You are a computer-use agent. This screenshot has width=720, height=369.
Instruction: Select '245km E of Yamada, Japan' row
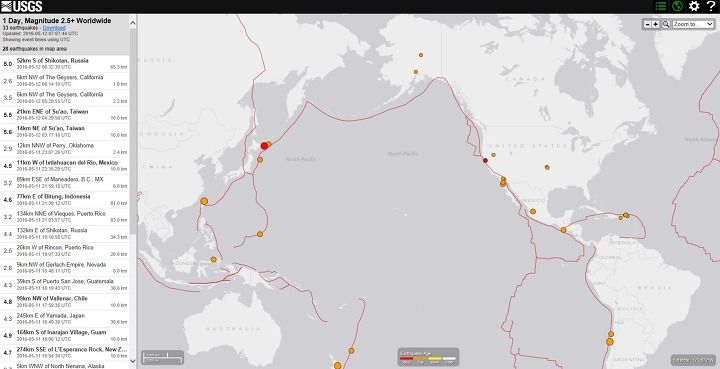(x=65, y=319)
